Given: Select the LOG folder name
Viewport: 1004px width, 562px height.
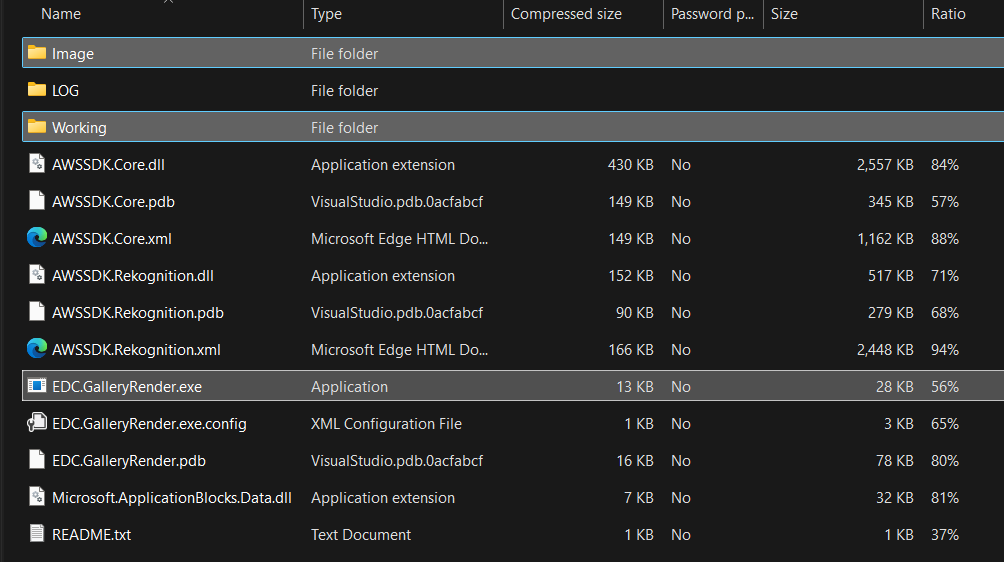Looking at the screenshot, I should click(65, 91).
